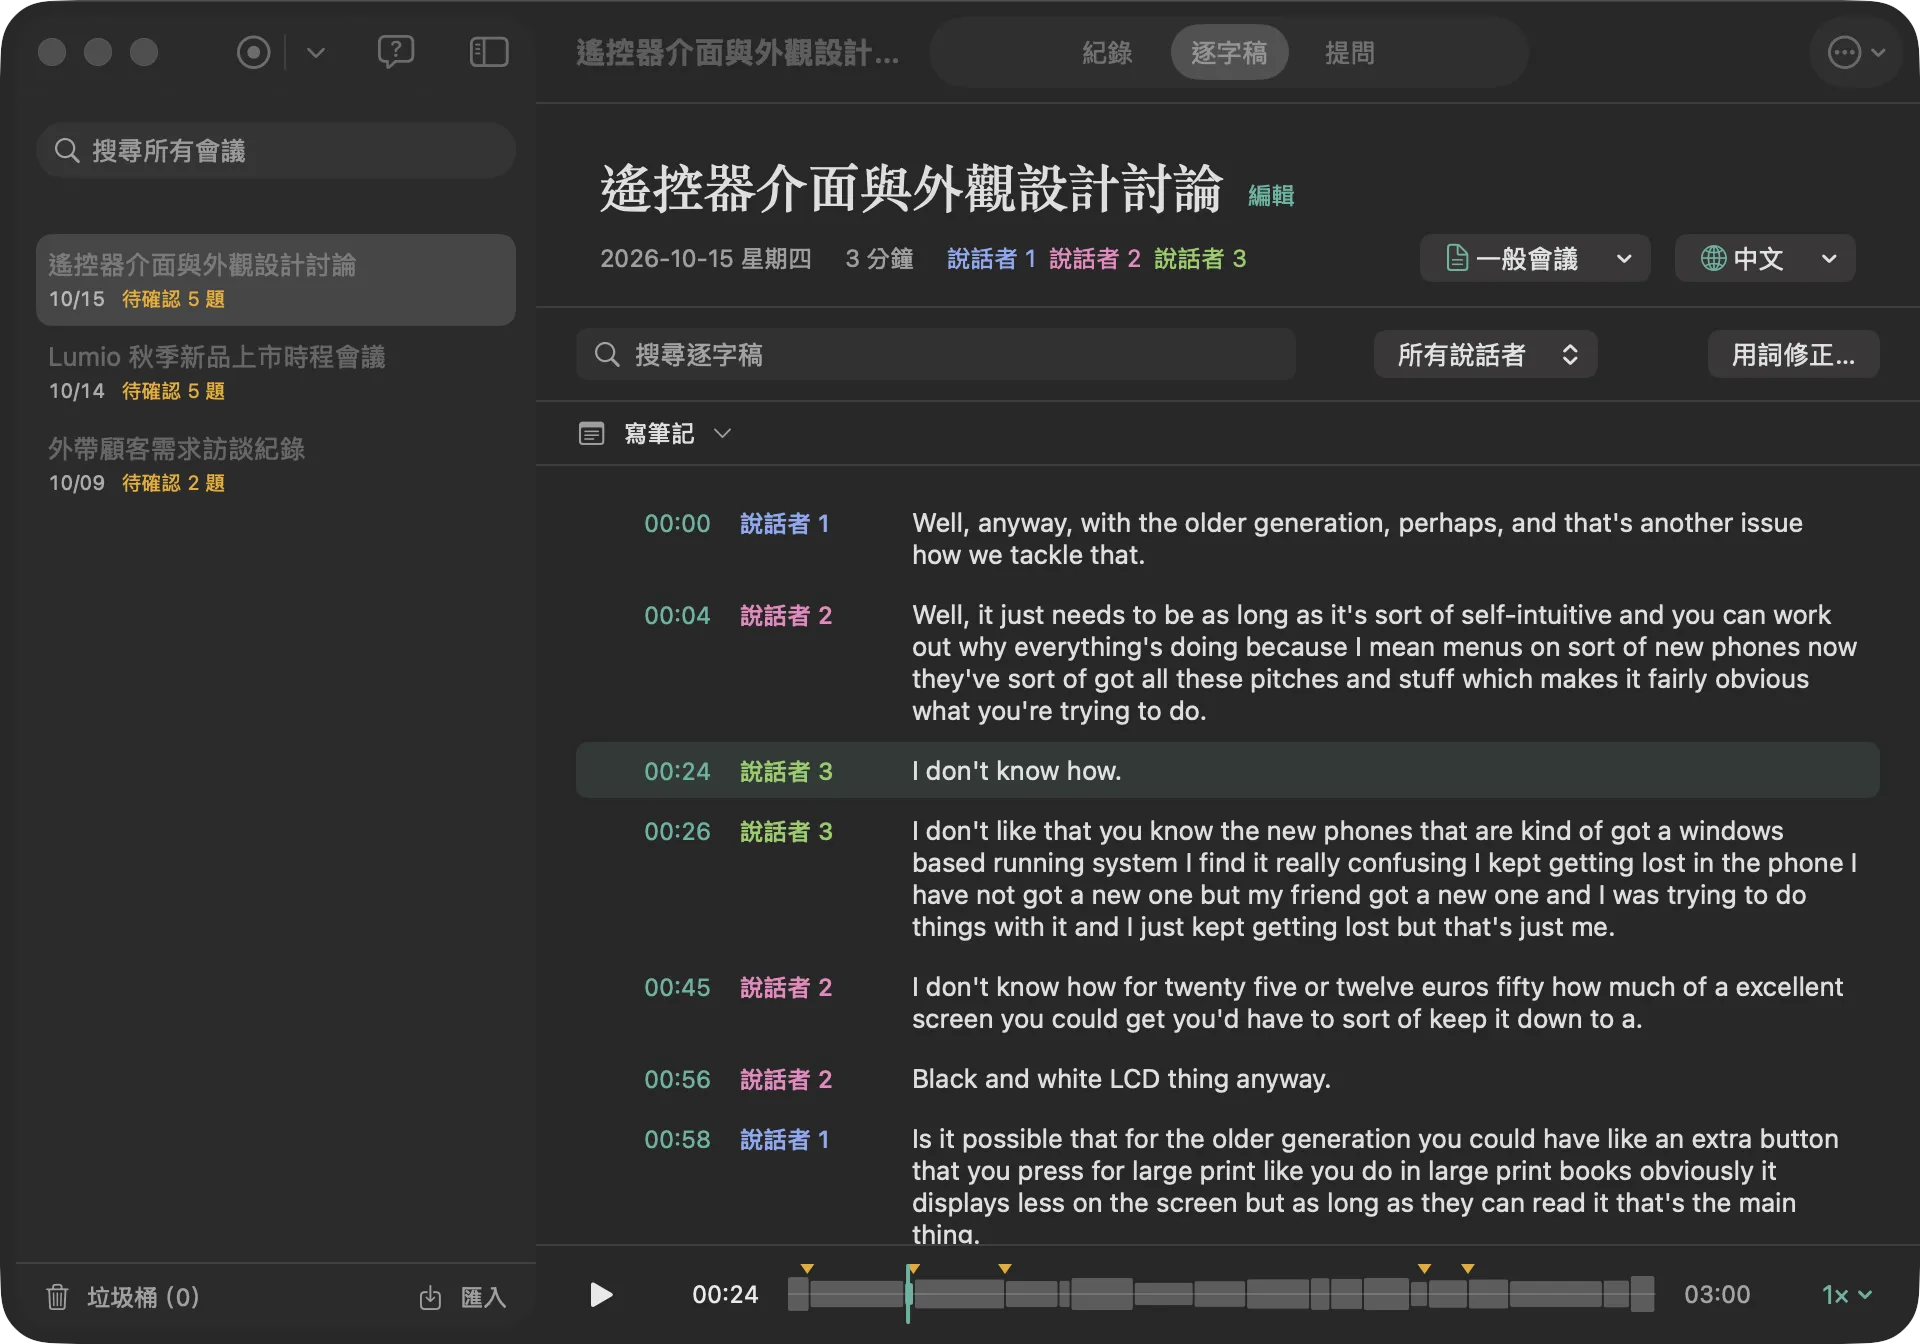The width and height of the screenshot is (1920, 1344).
Task: Select the Lumio 秋季新品上市時程會議 meeting
Action: [276, 372]
